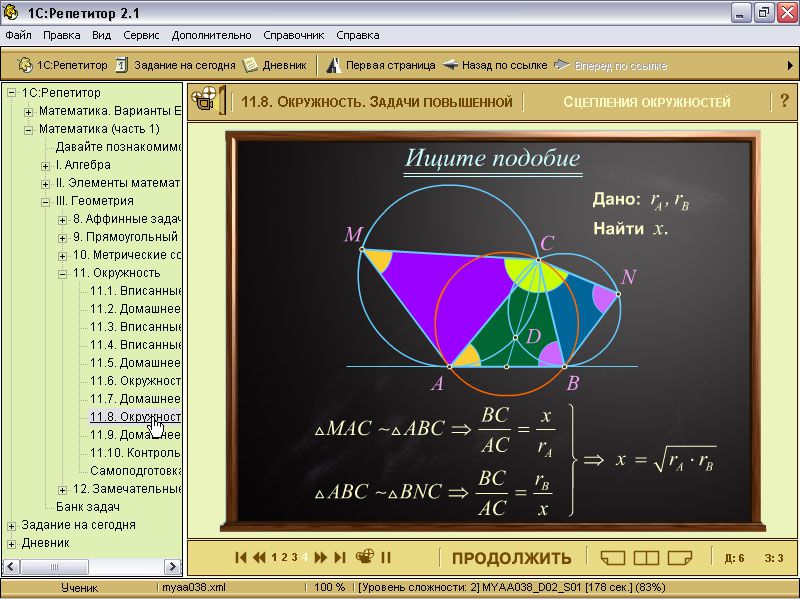Click the first-frame rewind playback button

click(240, 557)
